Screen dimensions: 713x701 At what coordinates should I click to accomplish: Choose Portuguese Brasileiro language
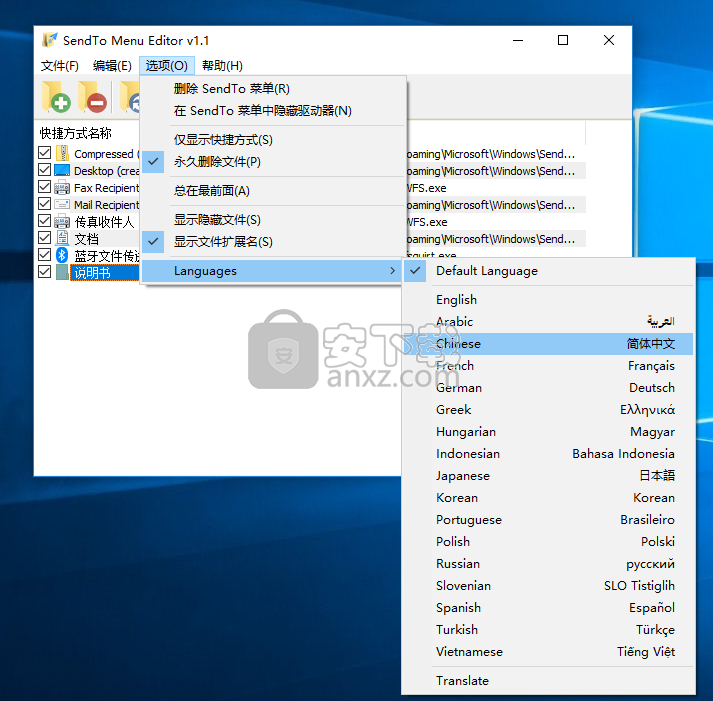coord(548,520)
